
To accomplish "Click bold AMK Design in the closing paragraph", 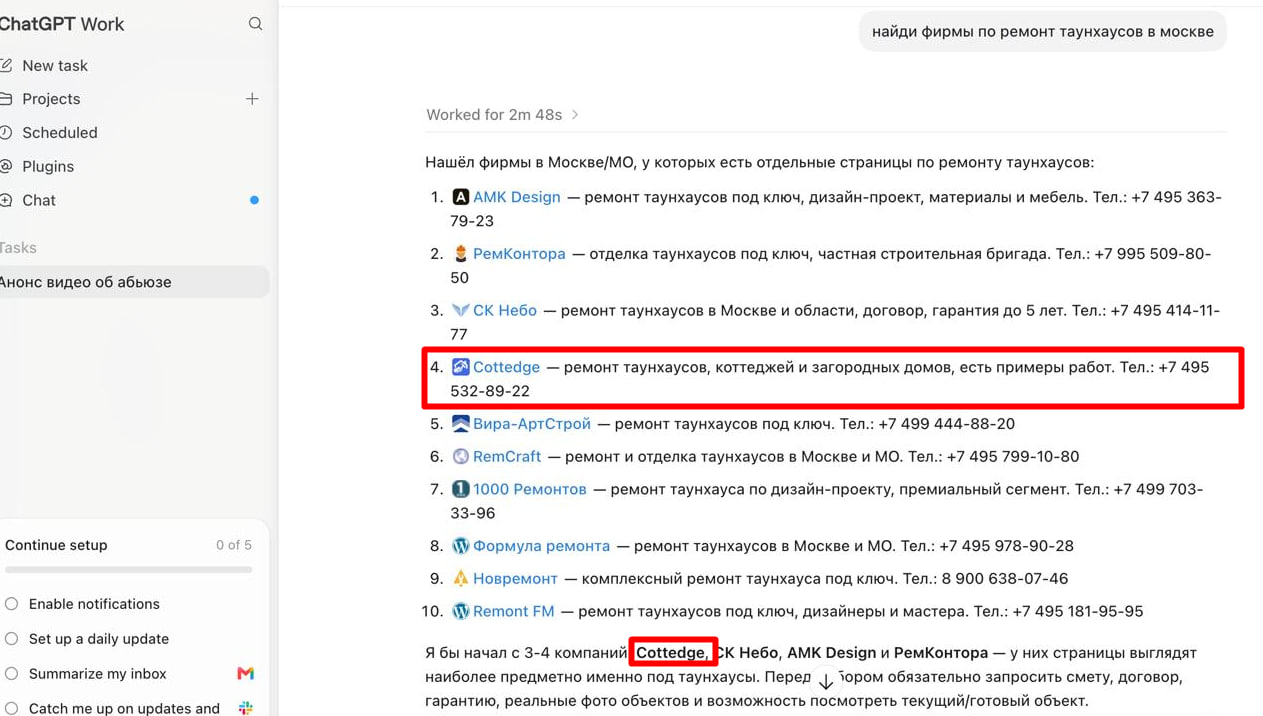I will tap(832, 653).
